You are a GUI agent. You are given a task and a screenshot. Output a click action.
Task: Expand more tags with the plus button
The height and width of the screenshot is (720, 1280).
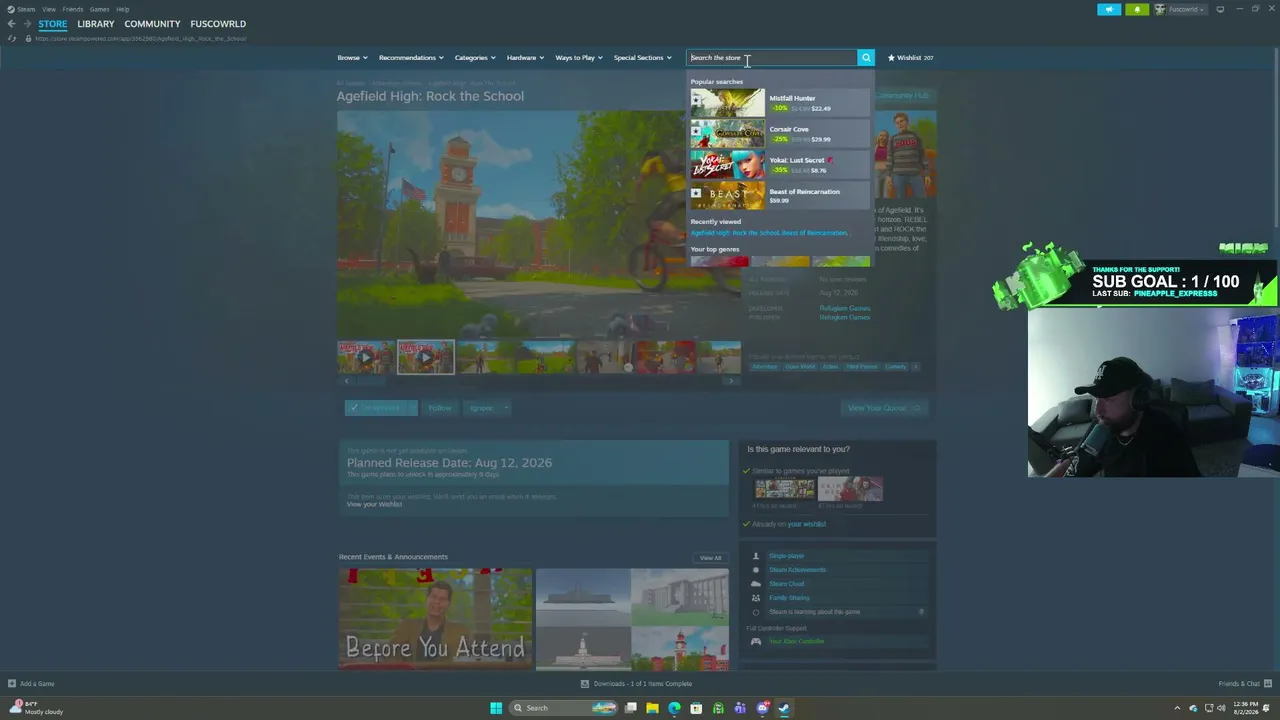click(x=916, y=367)
